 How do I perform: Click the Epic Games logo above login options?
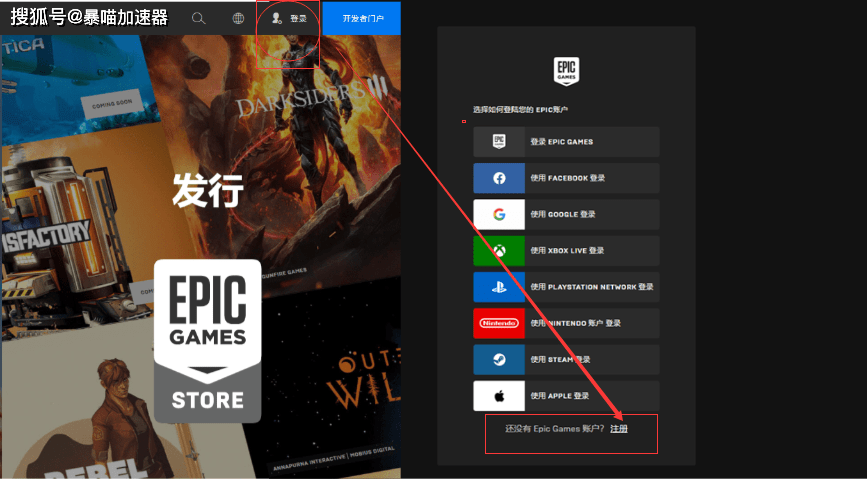(566, 71)
